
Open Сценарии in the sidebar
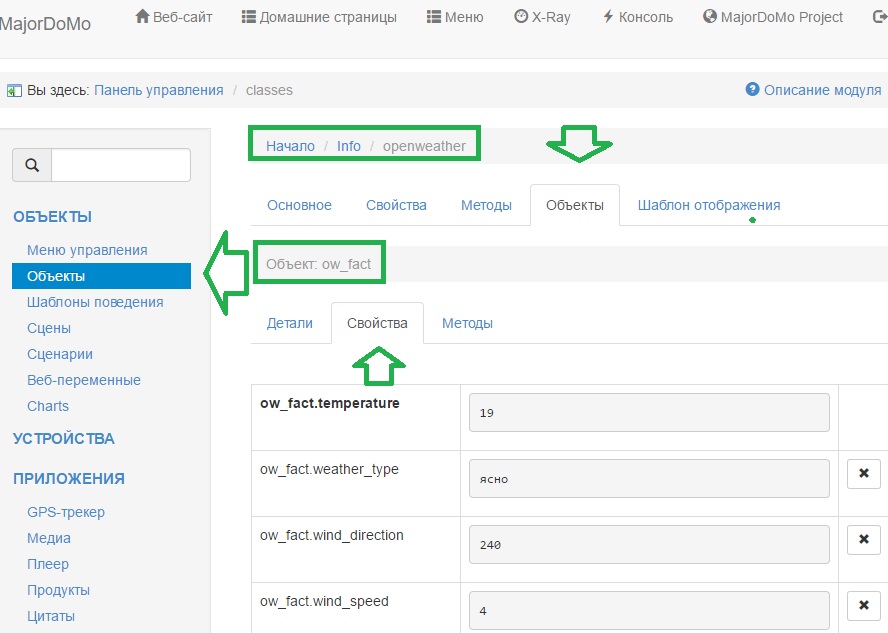(59, 354)
